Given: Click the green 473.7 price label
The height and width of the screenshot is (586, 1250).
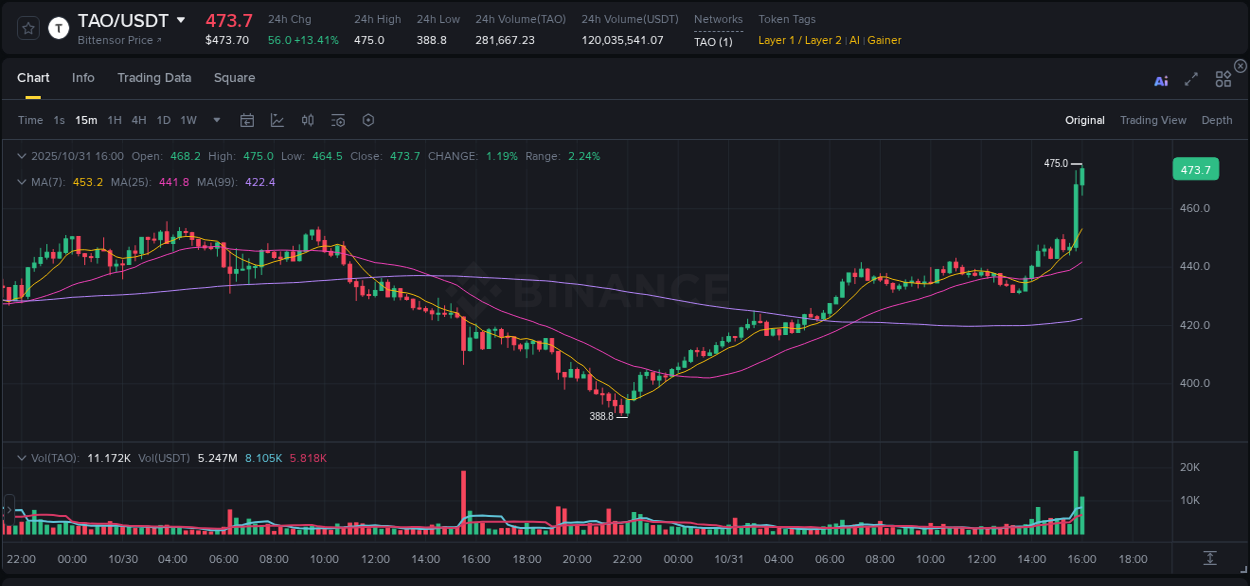Looking at the screenshot, I should tap(1196, 169).
